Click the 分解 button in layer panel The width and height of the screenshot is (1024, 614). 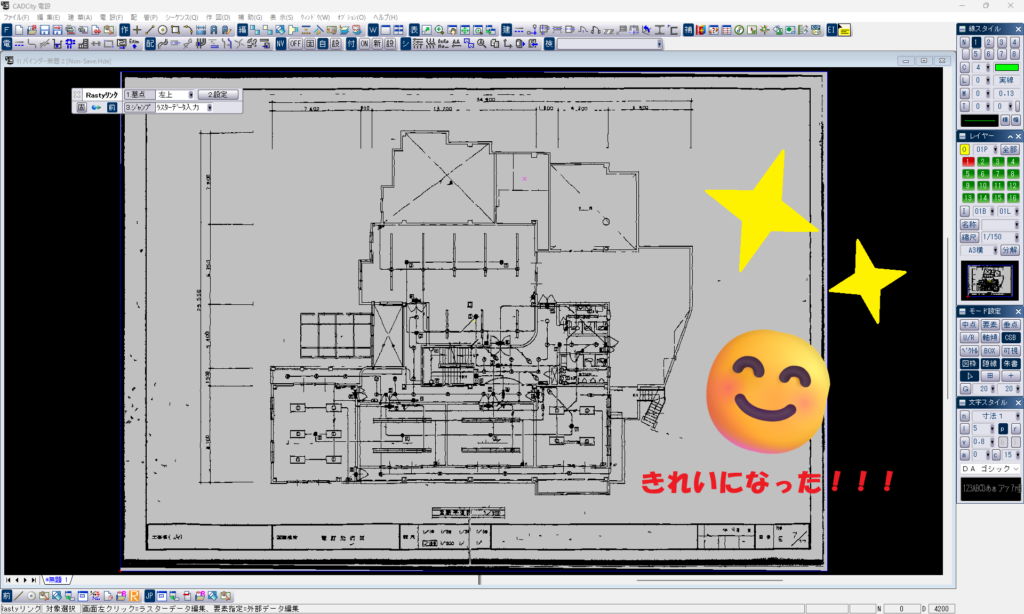pos(1010,250)
